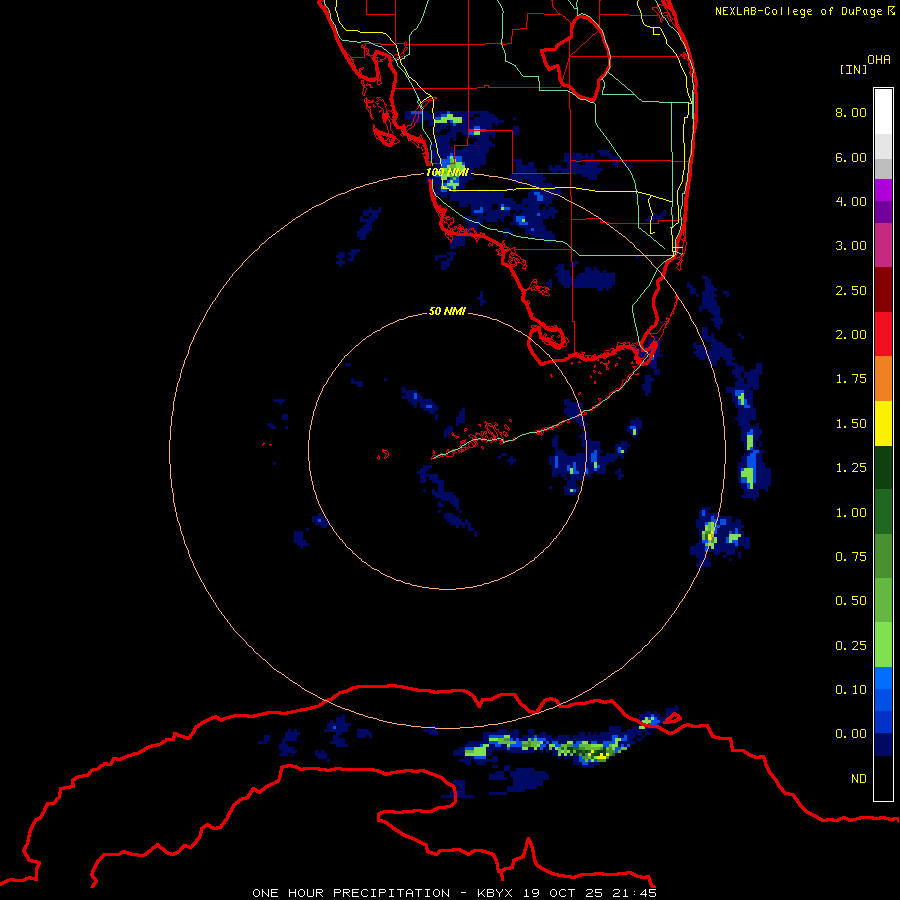Click the OHA product code label
This screenshot has width=900, height=900.
(x=879, y=60)
